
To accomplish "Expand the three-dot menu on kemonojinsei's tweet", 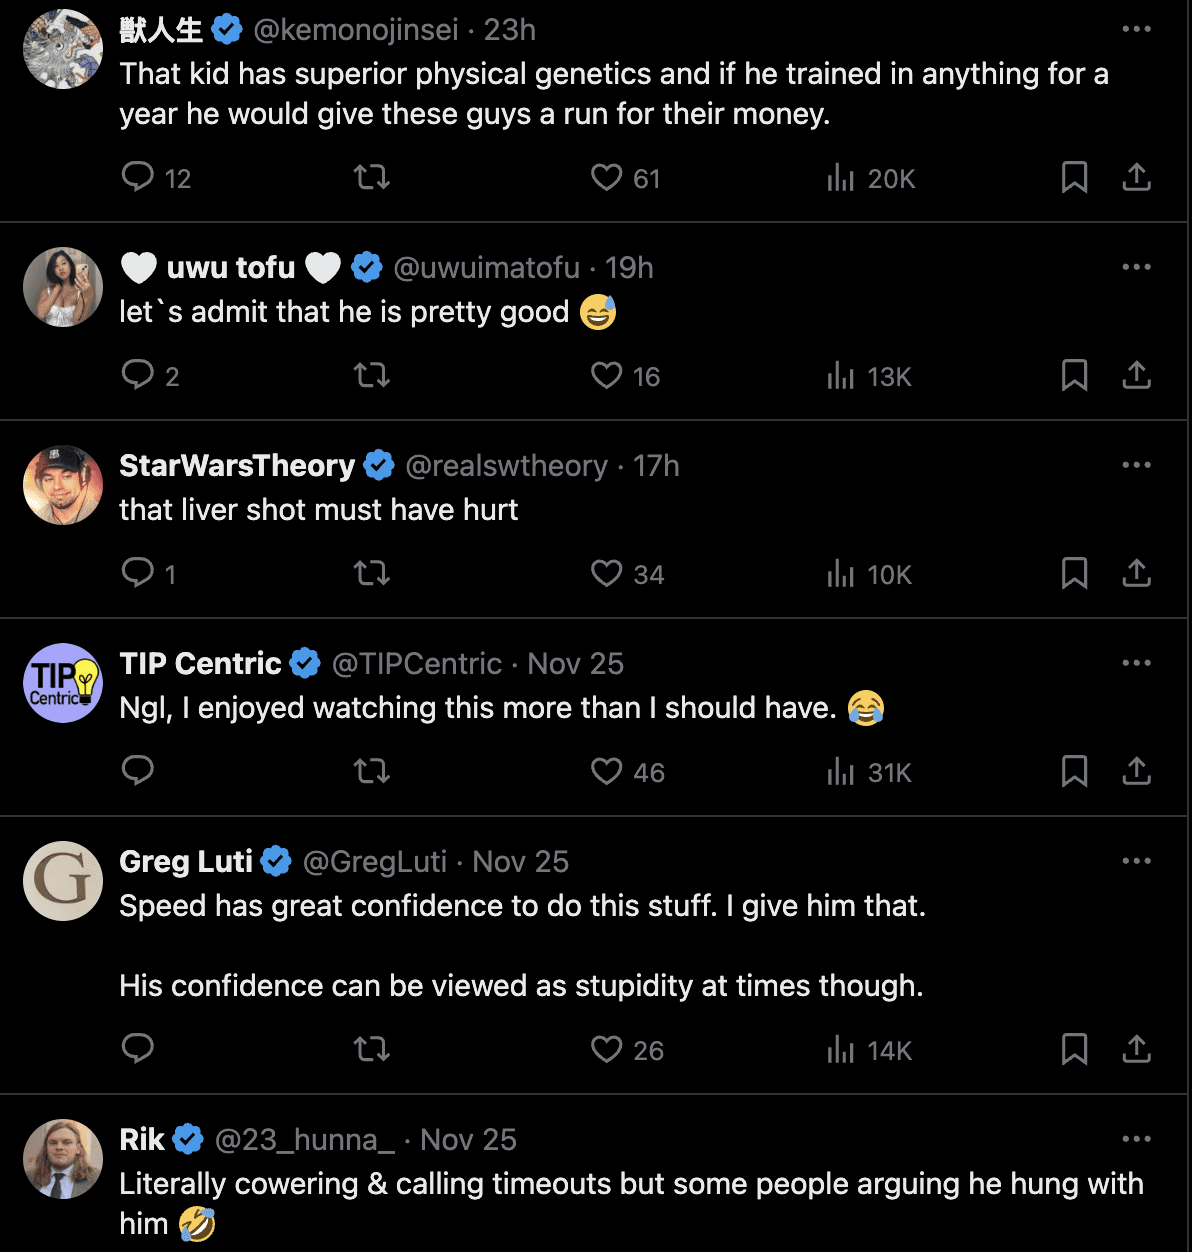I will [x=1136, y=29].
